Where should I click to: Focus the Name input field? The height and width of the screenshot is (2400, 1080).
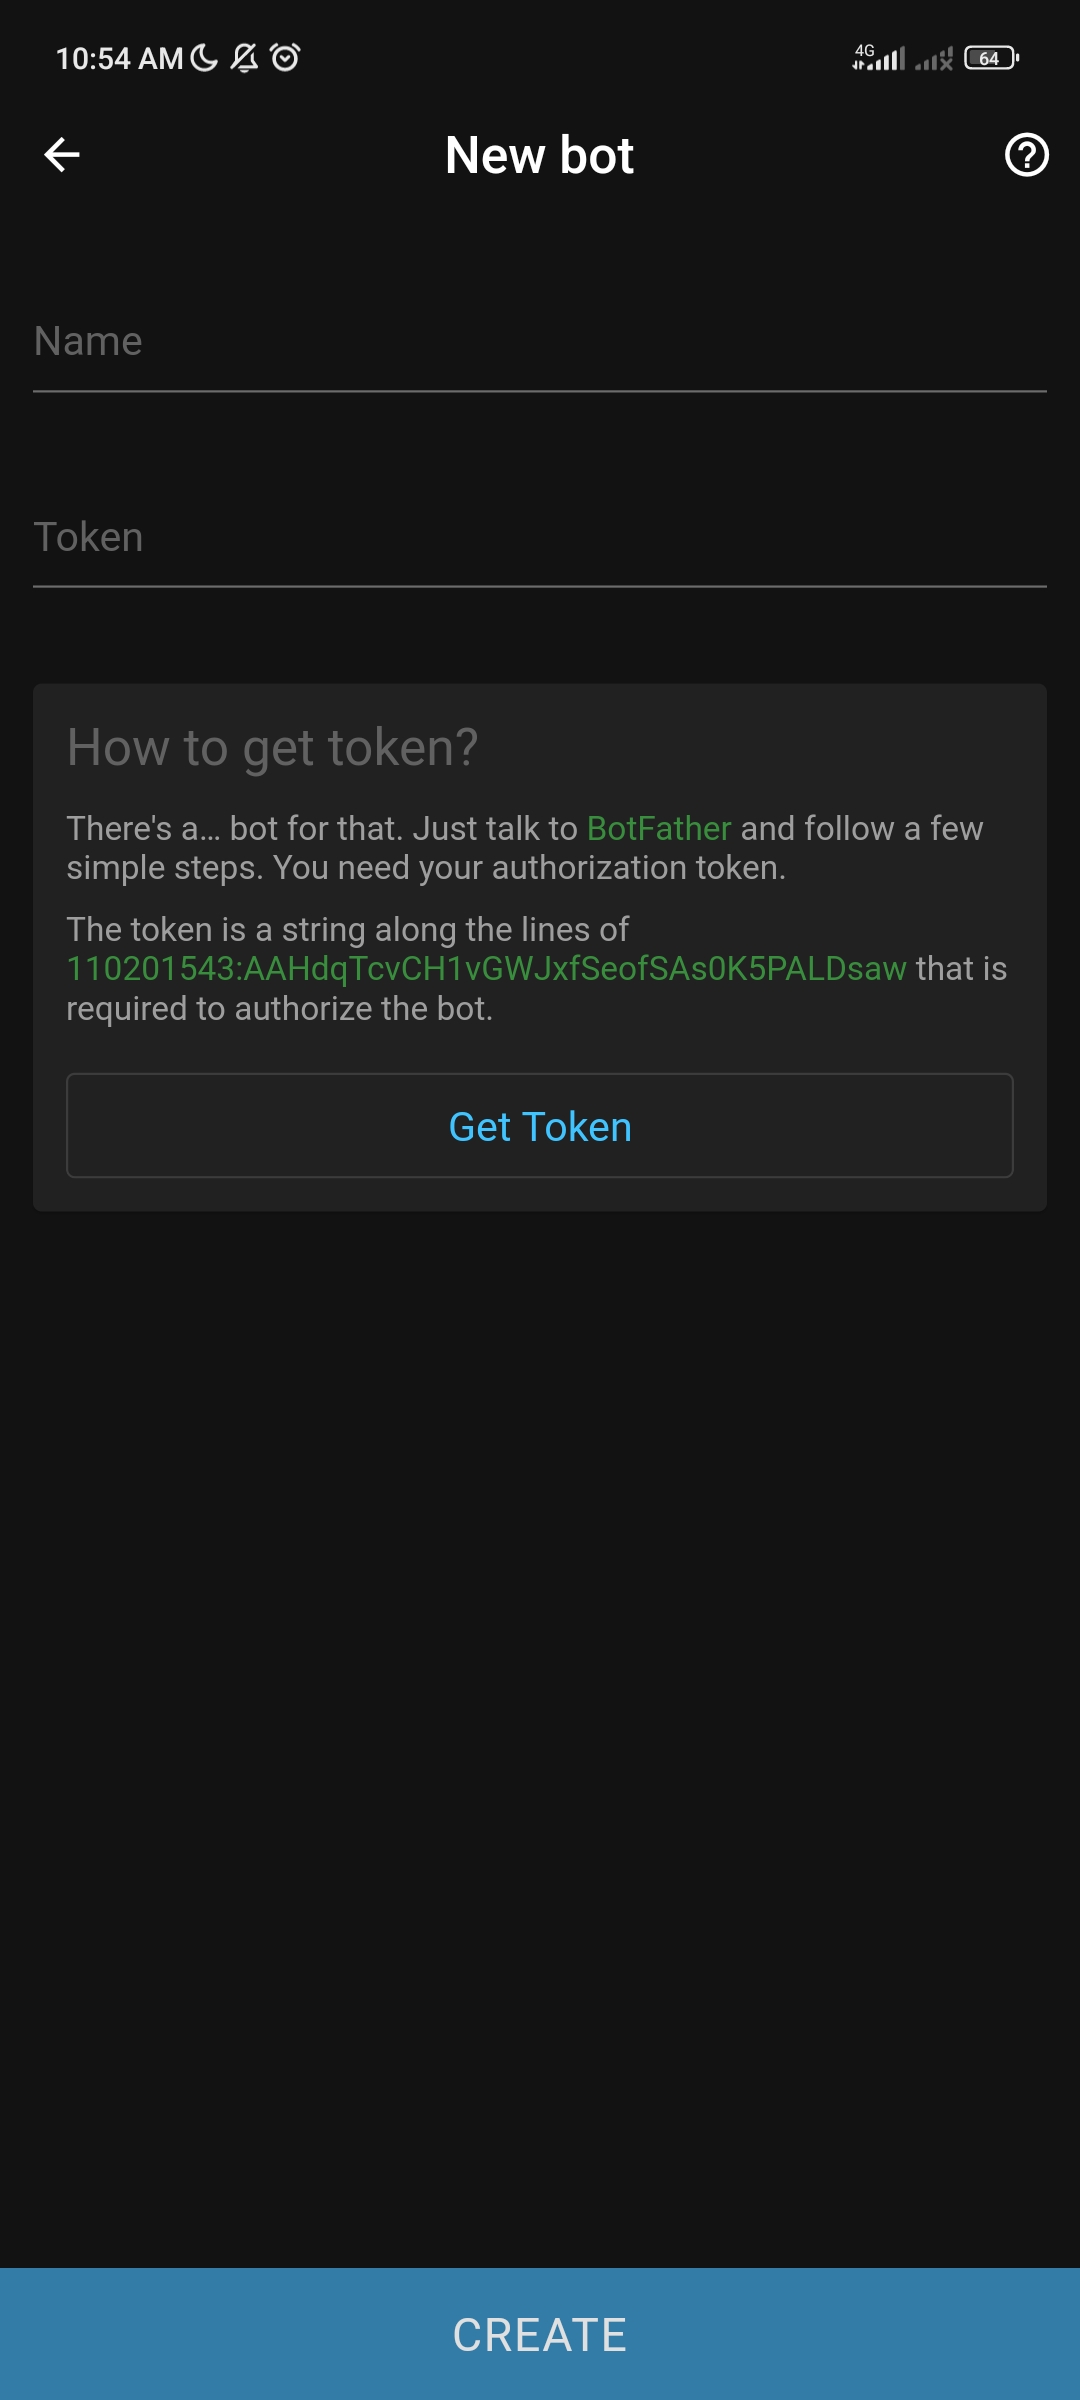tap(540, 342)
